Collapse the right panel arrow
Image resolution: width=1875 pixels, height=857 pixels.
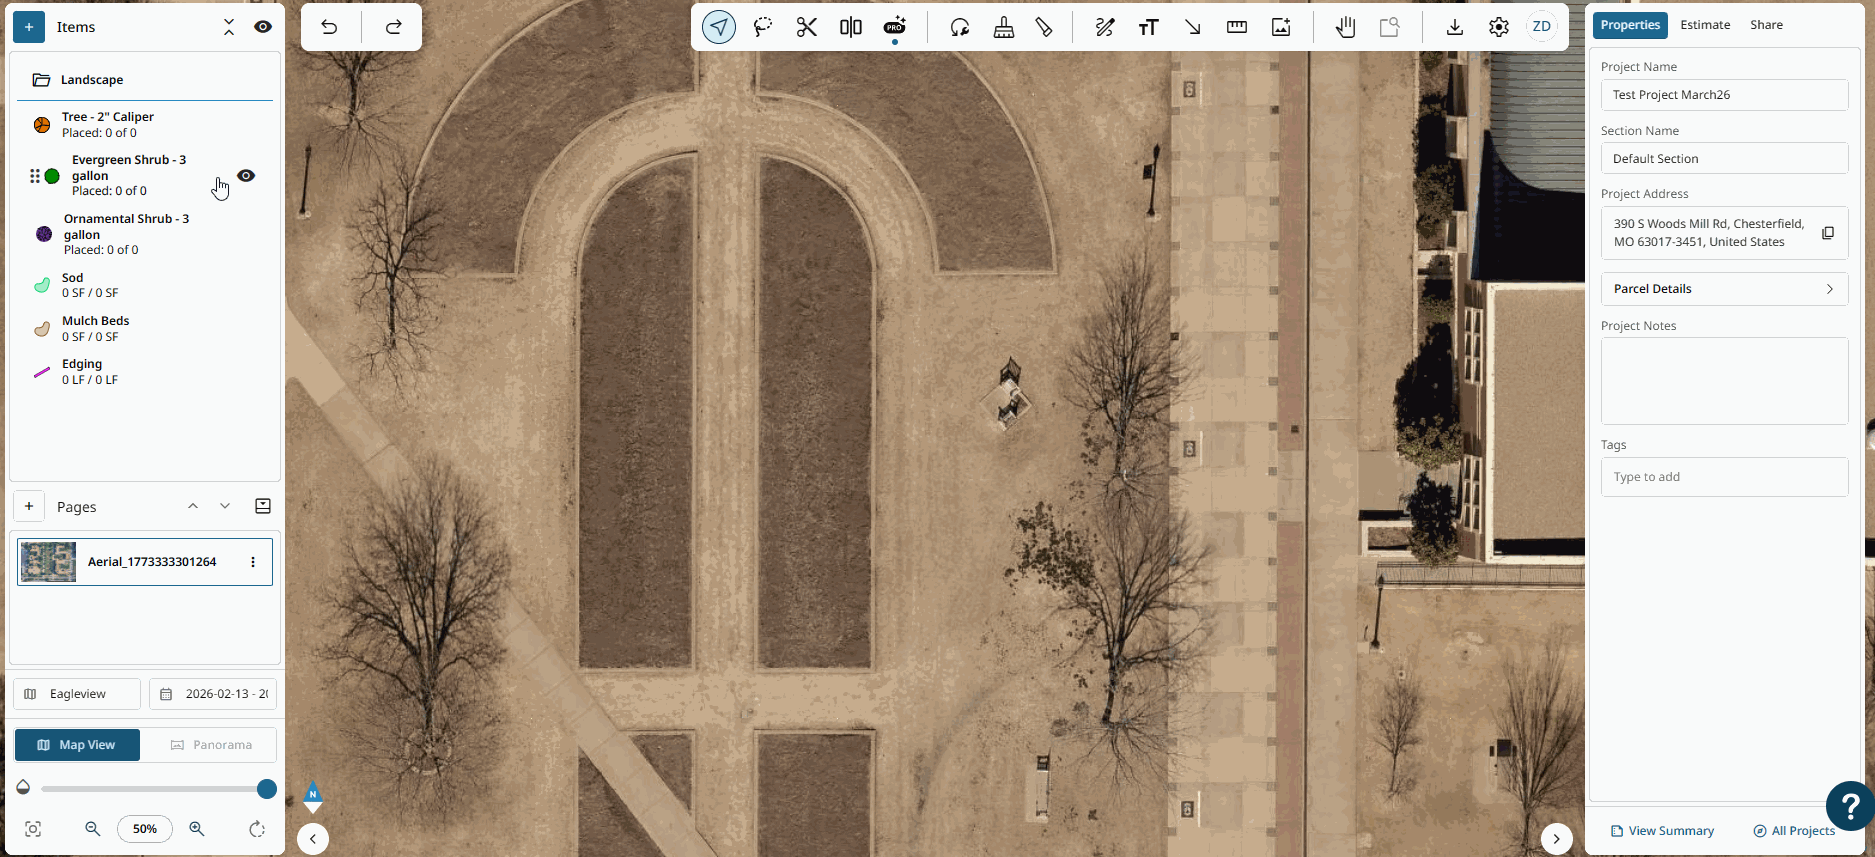click(1556, 839)
